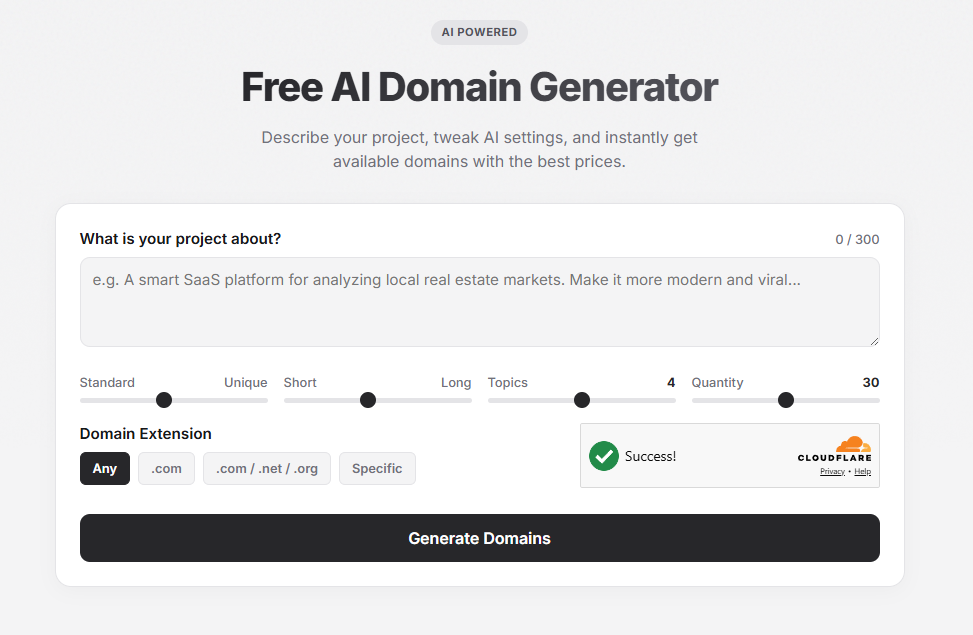
Task: Click the Topics slider handle
Action: point(581,400)
